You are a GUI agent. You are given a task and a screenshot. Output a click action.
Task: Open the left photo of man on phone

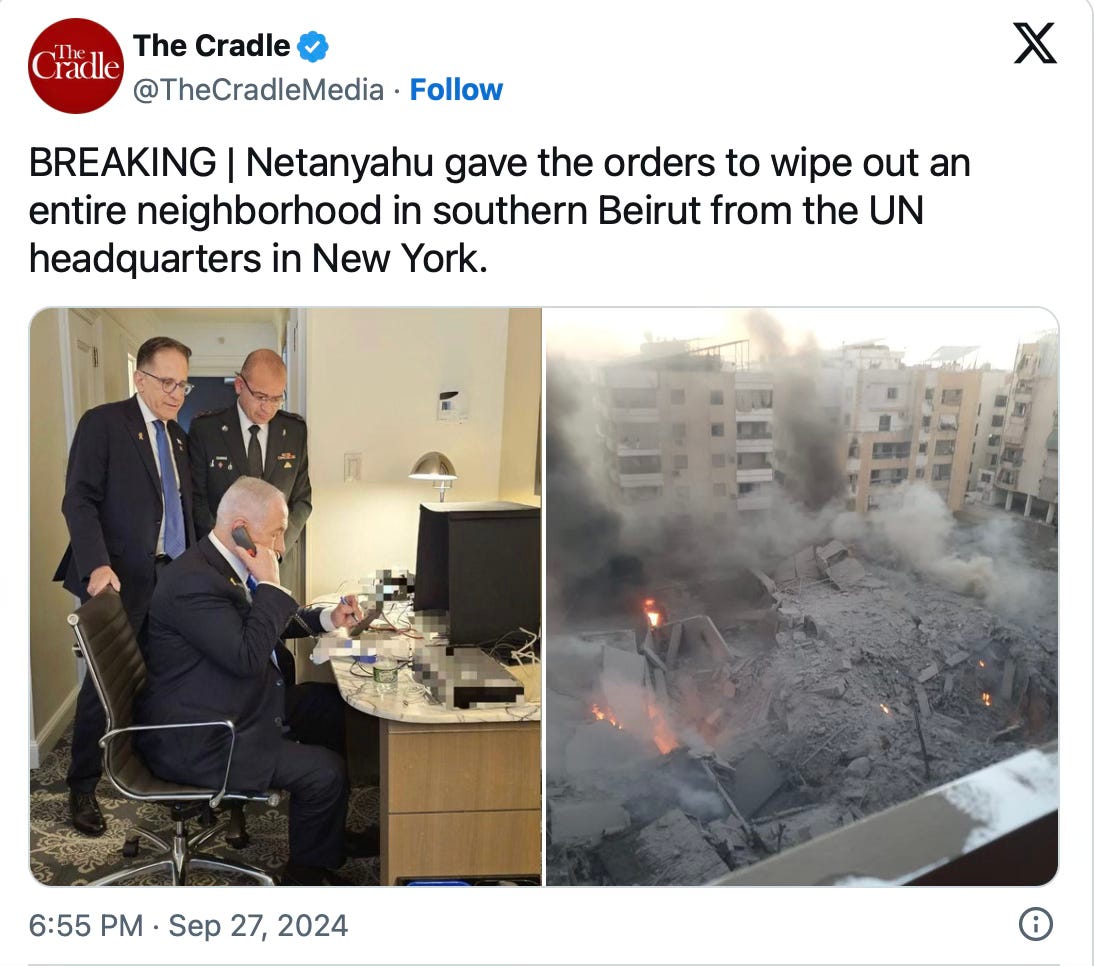[285, 596]
